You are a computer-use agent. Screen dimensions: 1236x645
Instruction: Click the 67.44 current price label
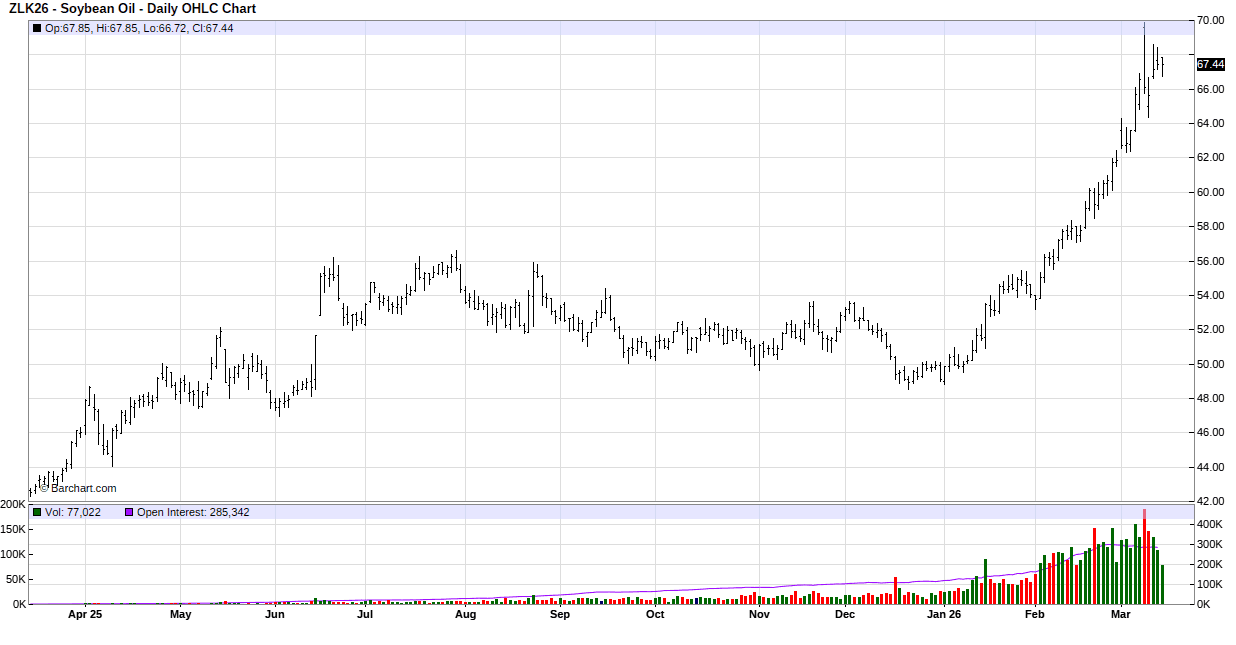click(1210, 64)
